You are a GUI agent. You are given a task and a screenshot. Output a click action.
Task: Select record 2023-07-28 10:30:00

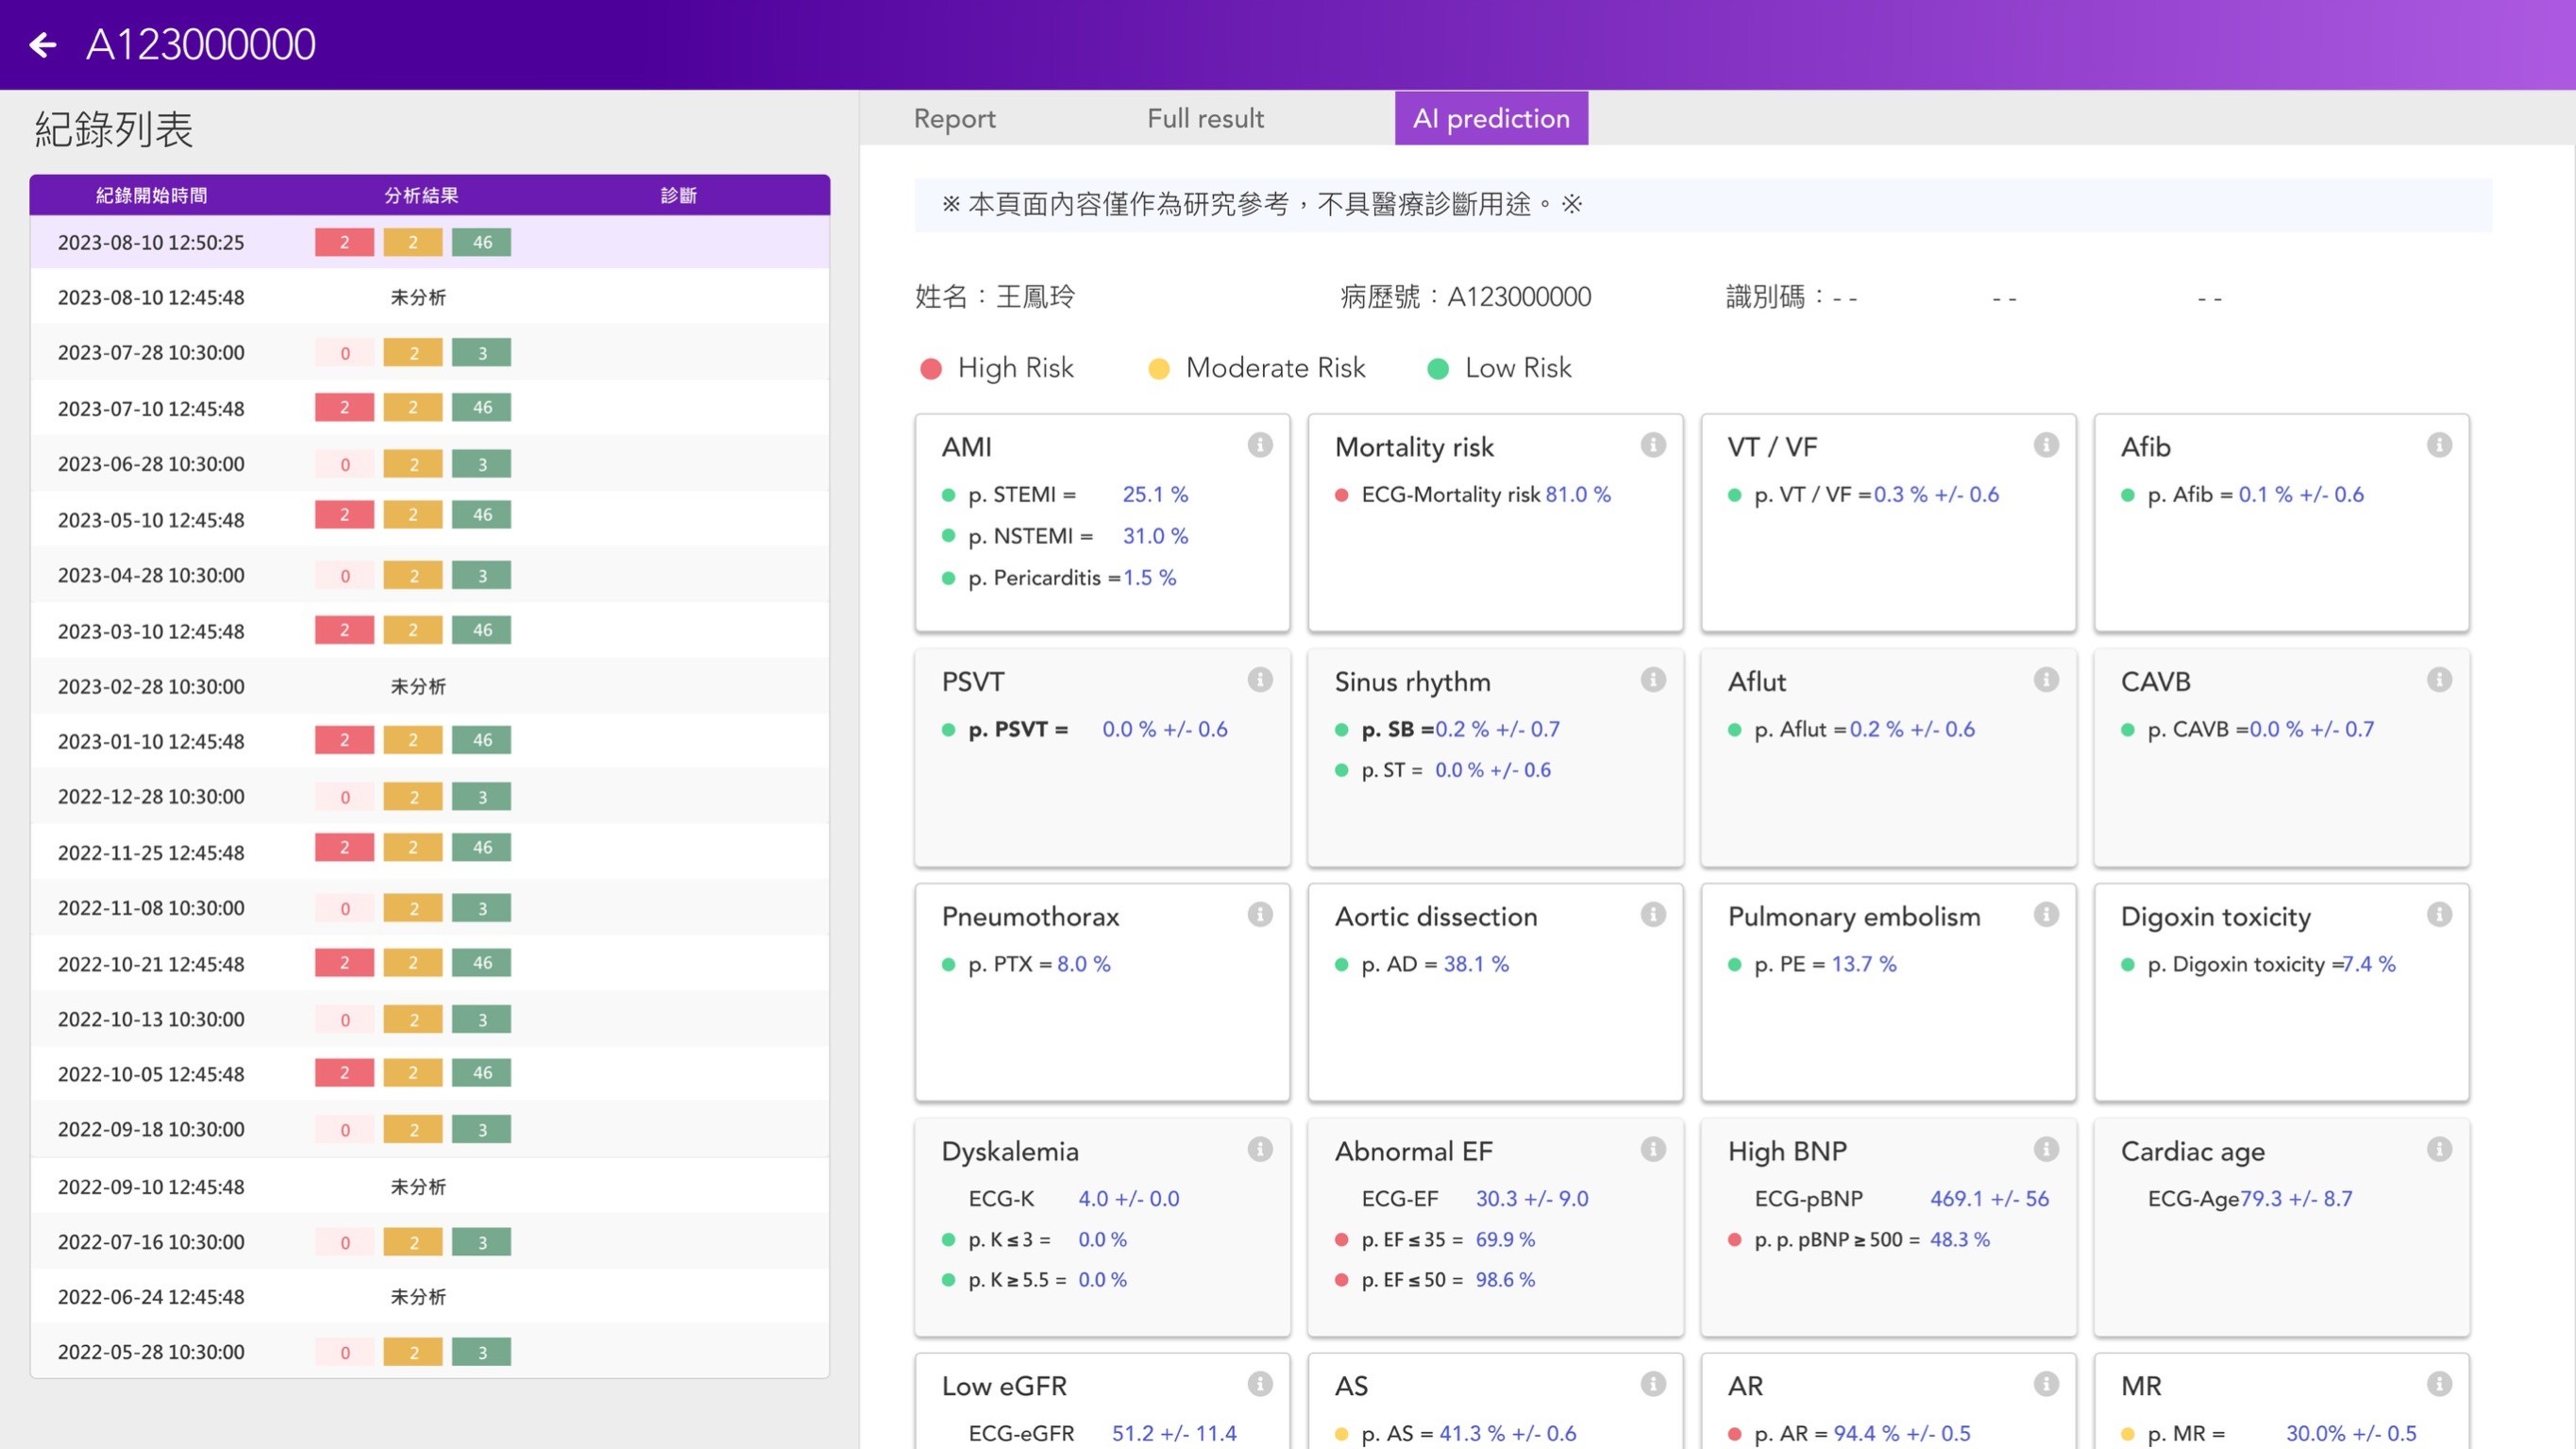coord(429,353)
